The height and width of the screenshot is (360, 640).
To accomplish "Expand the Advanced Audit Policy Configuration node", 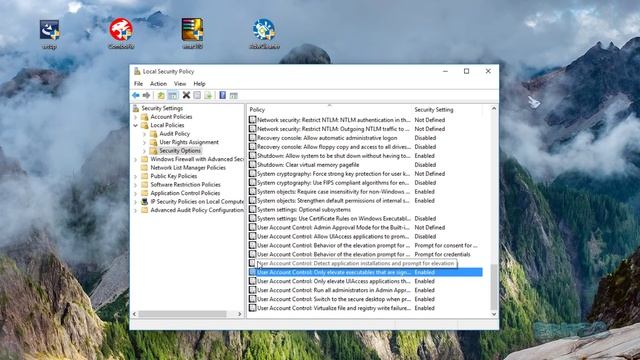I will pos(136,211).
